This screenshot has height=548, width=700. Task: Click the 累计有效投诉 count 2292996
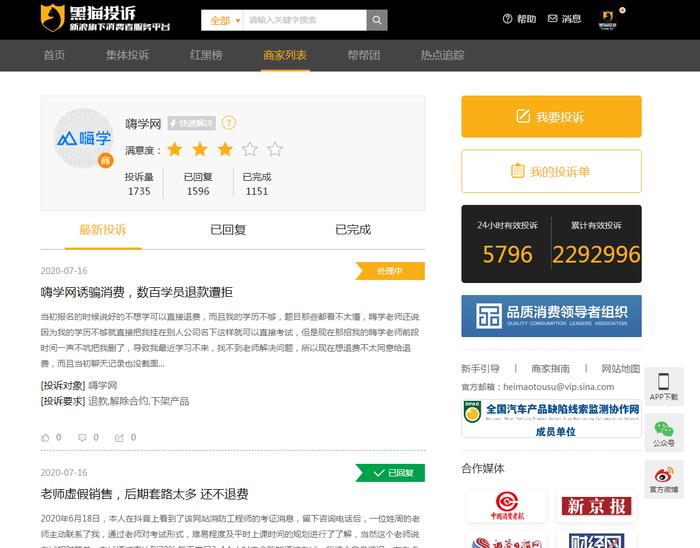coord(596,254)
